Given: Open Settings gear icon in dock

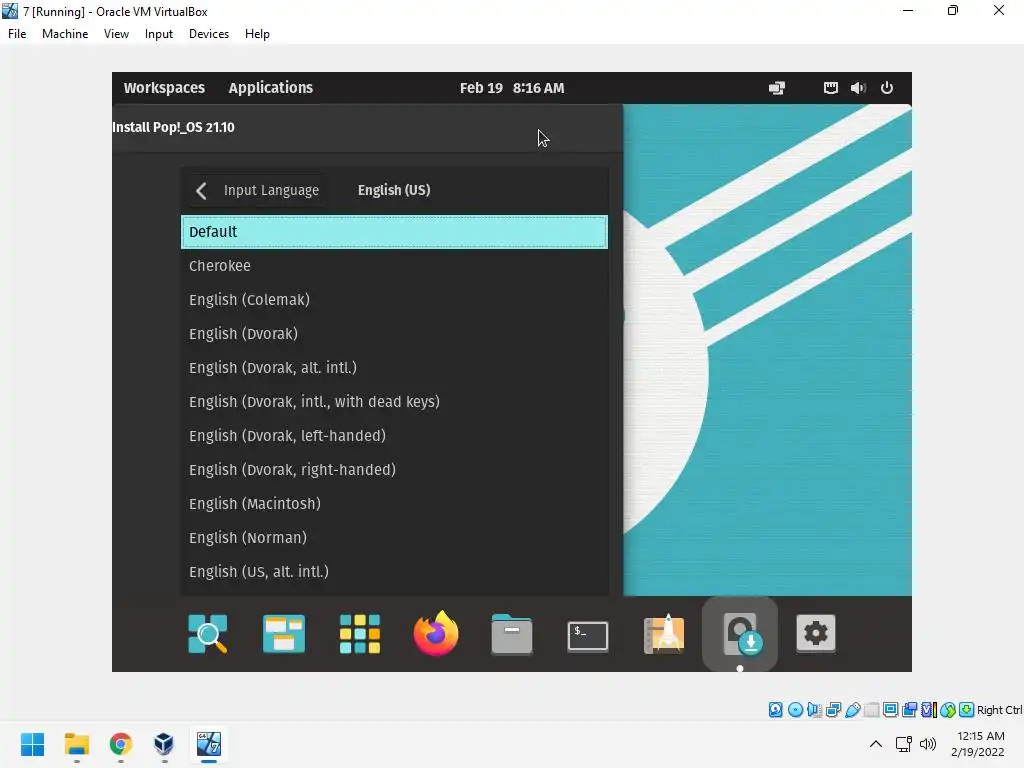Looking at the screenshot, I should point(816,633).
